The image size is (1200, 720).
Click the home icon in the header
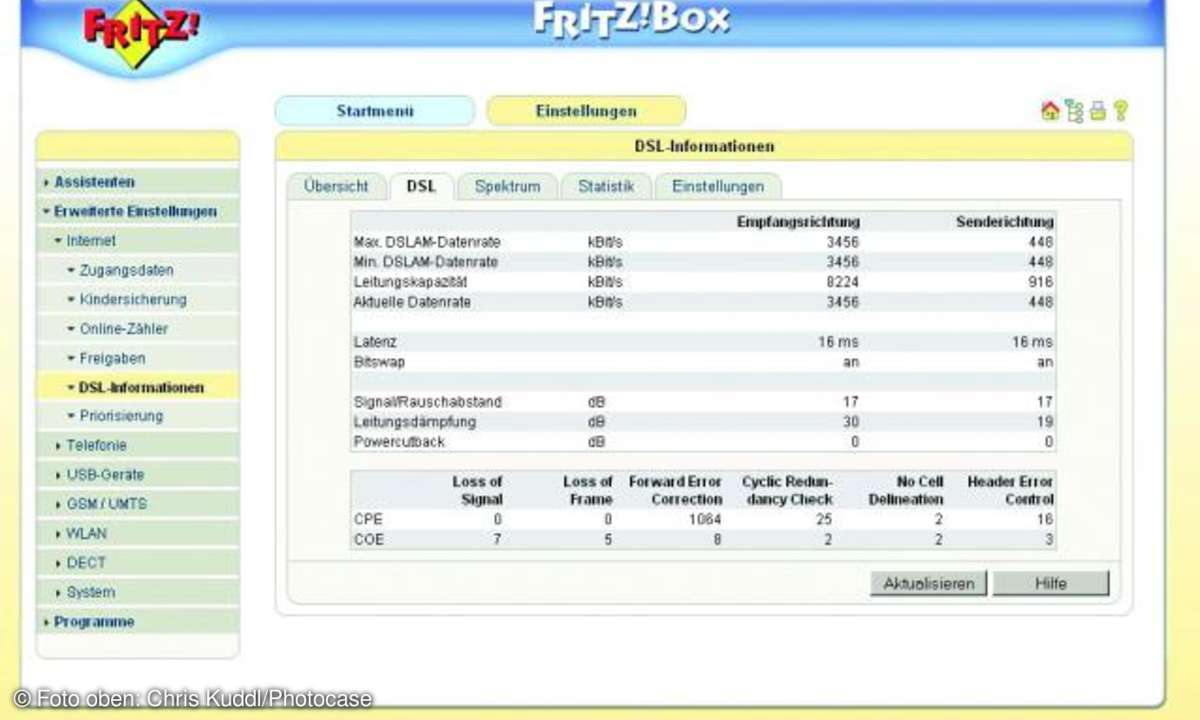coord(1050,111)
